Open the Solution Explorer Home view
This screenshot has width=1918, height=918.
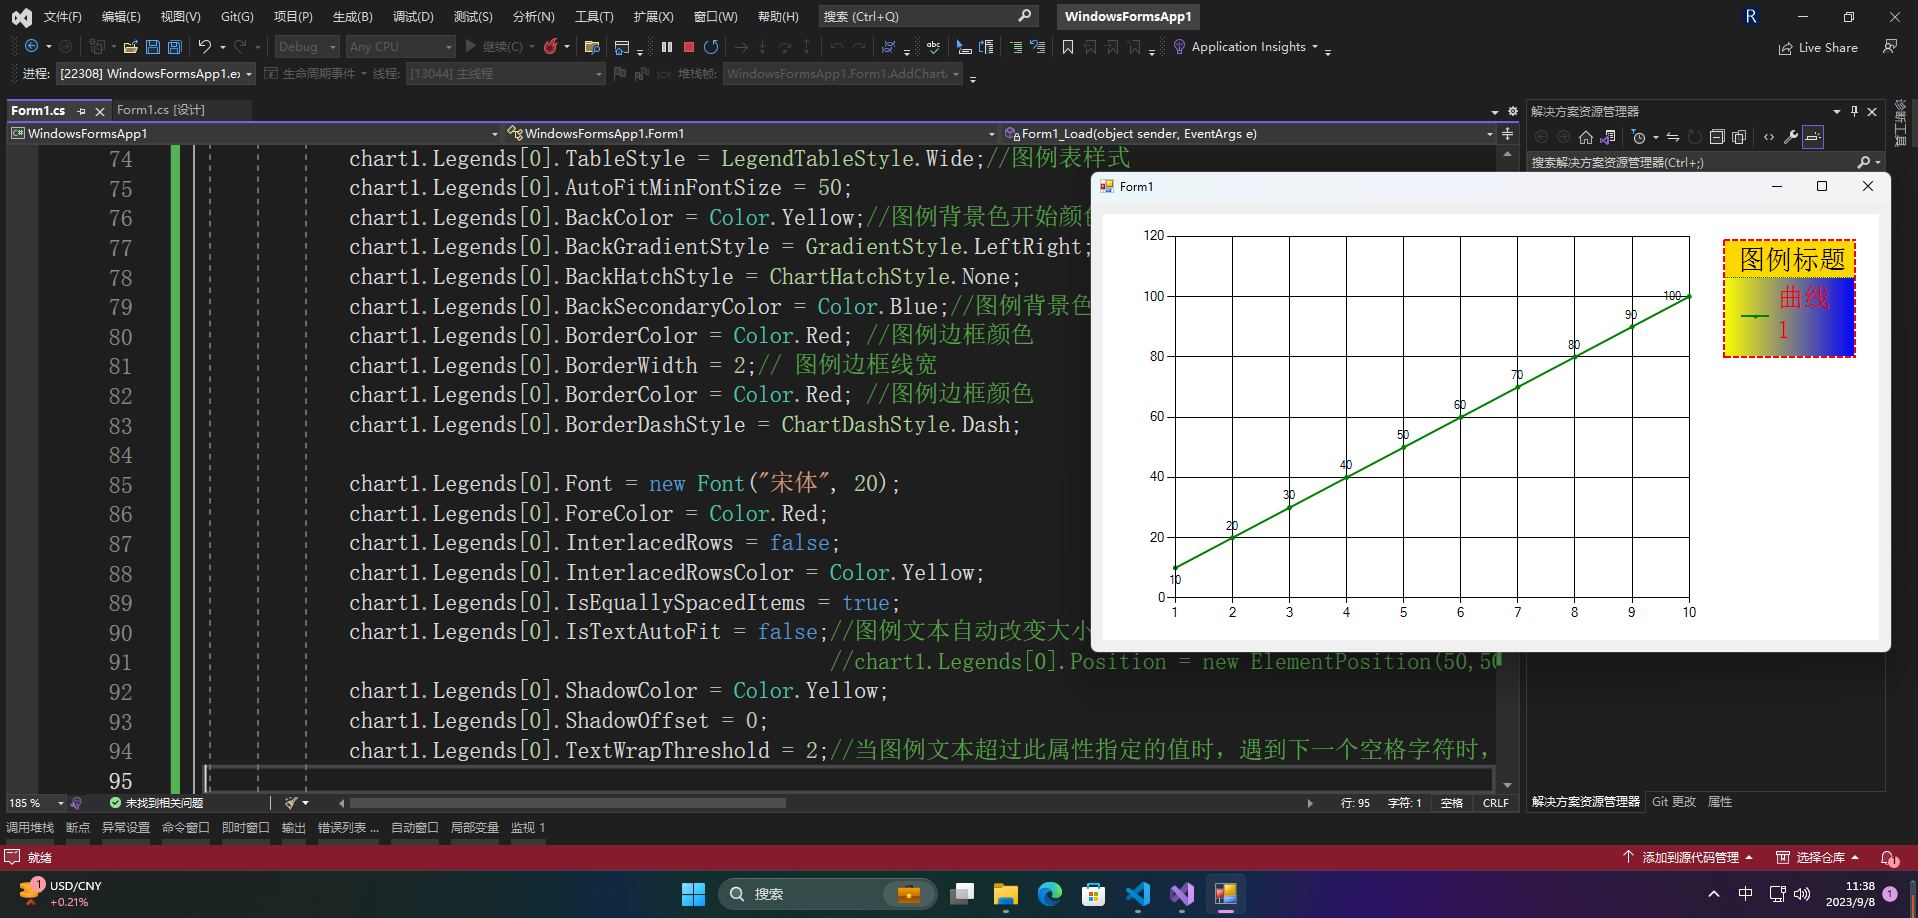tap(1586, 137)
